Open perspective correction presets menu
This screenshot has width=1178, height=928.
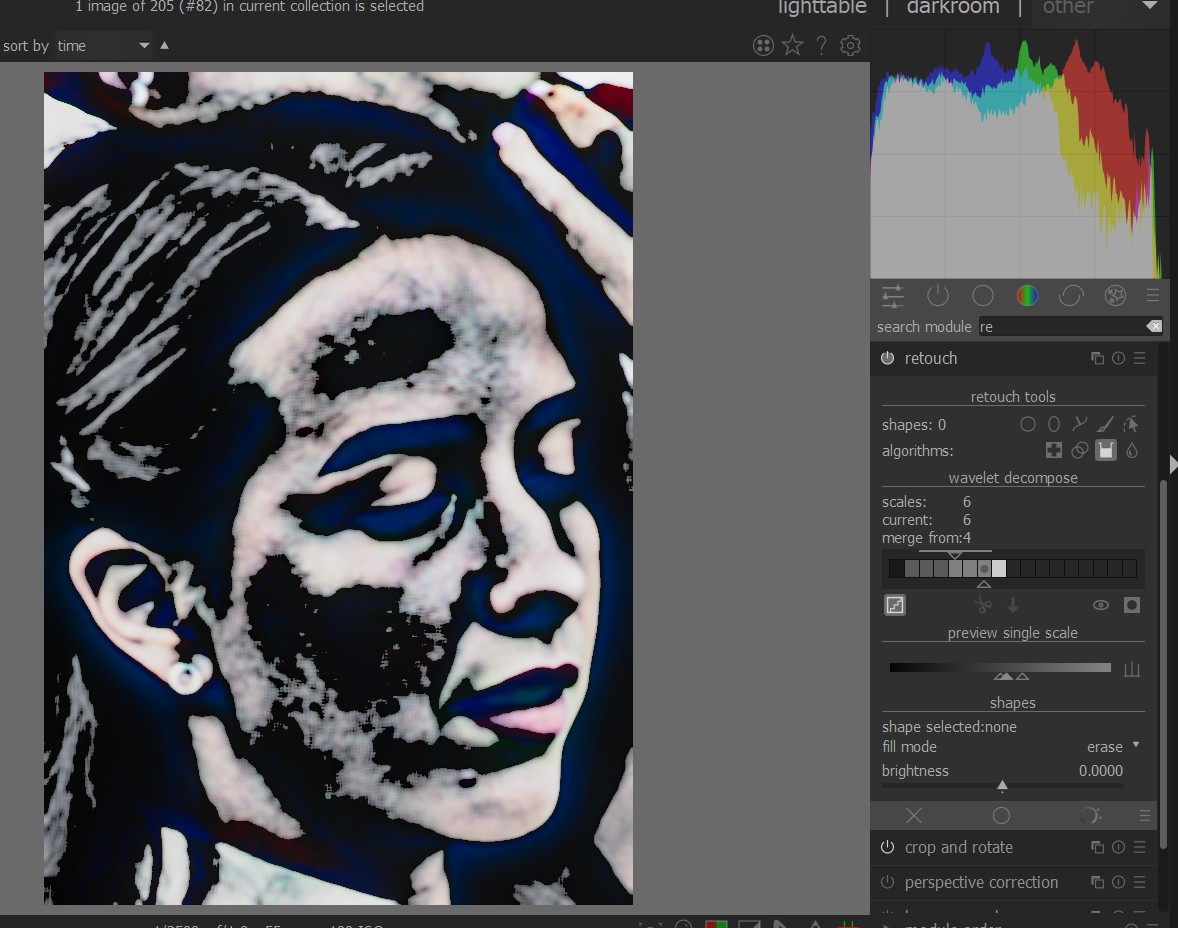(x=1140, y=882)
